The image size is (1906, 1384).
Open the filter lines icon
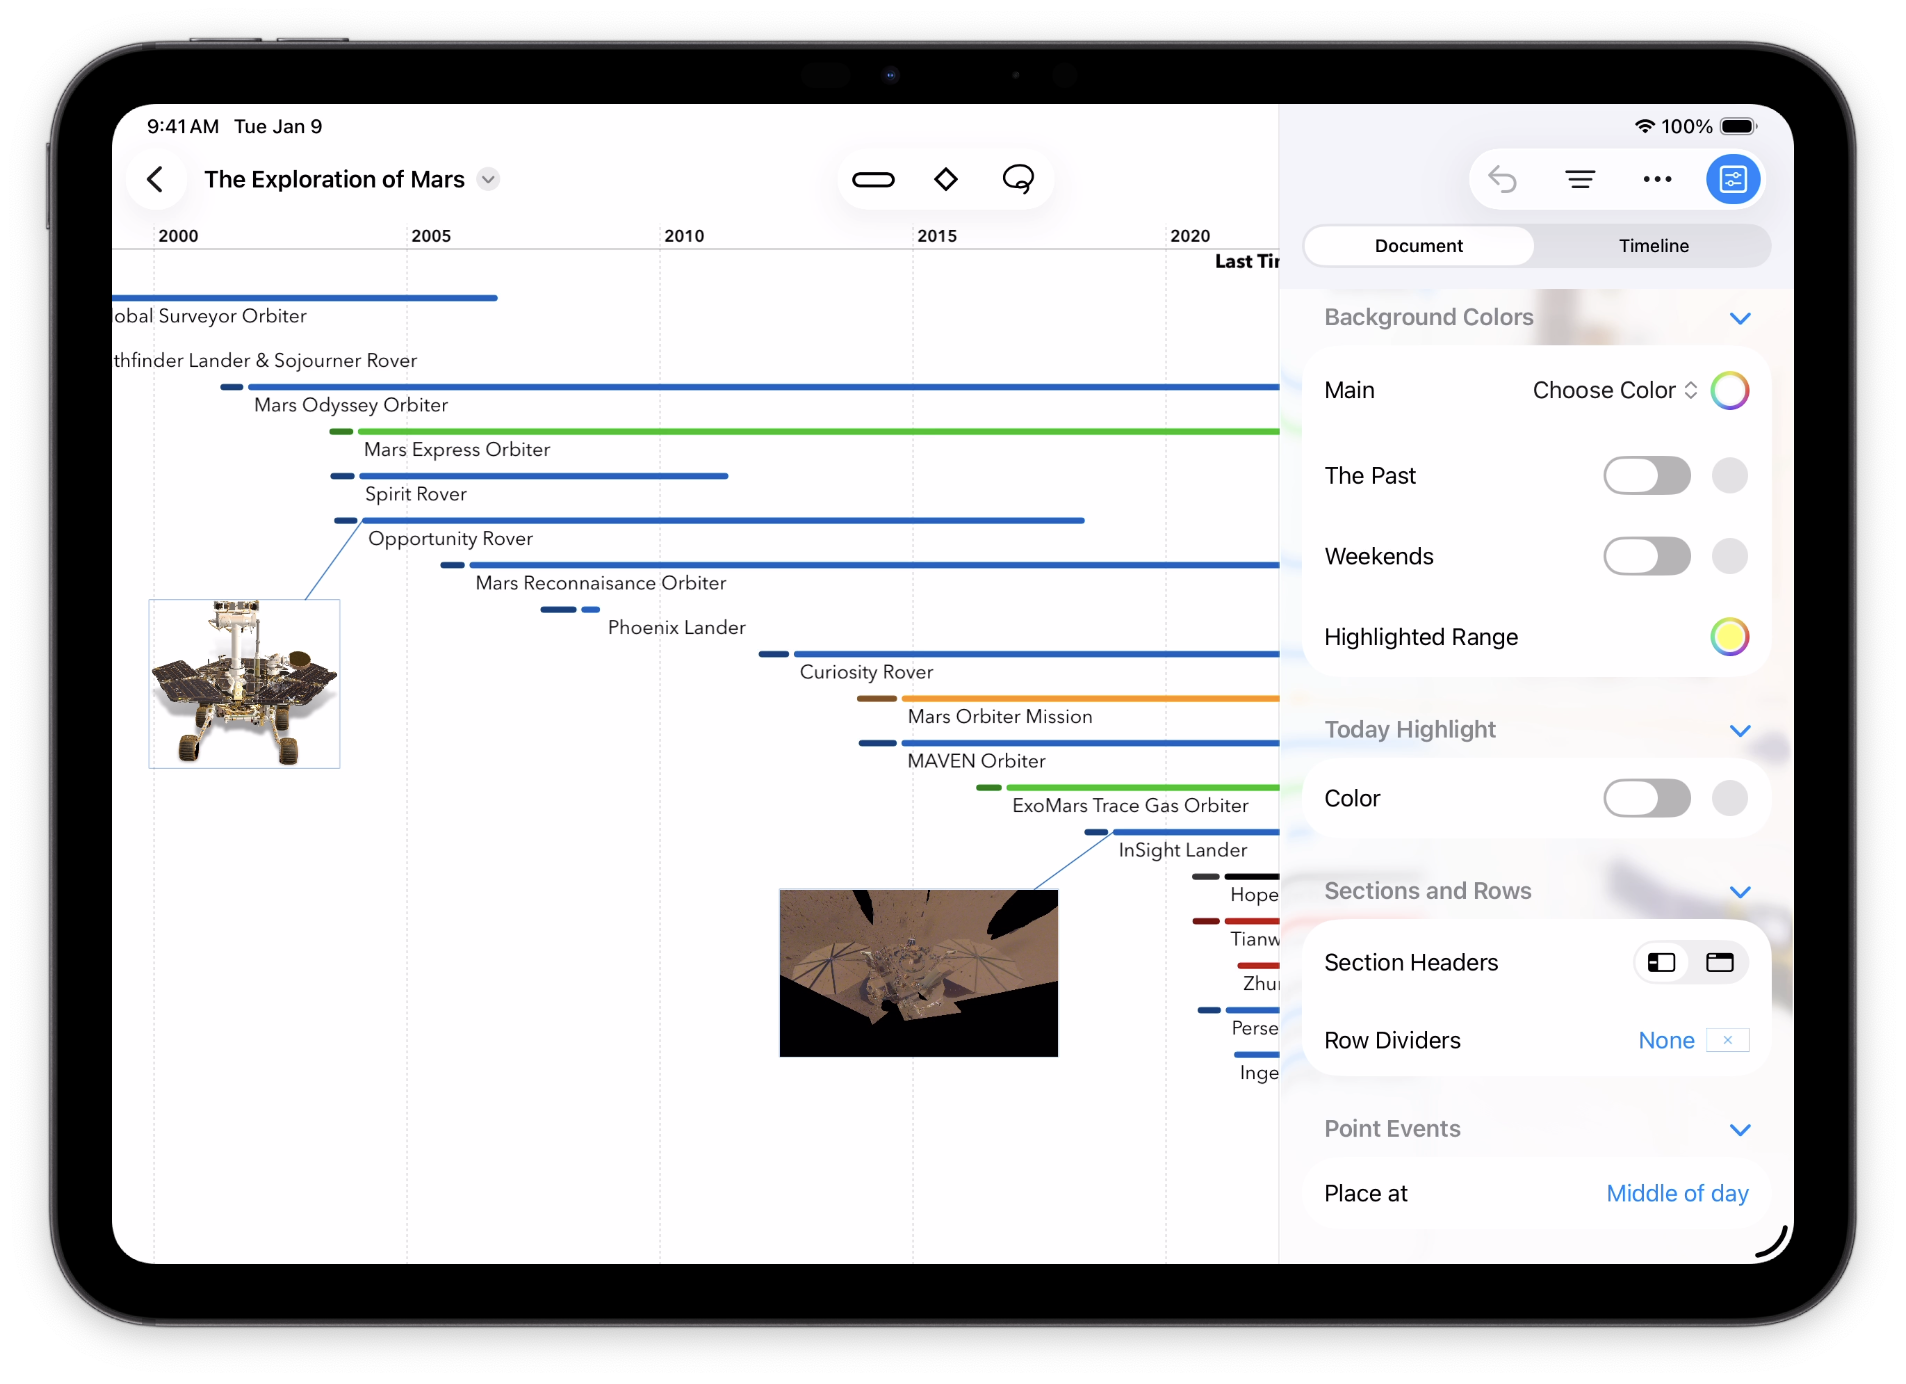point(1580,180)
